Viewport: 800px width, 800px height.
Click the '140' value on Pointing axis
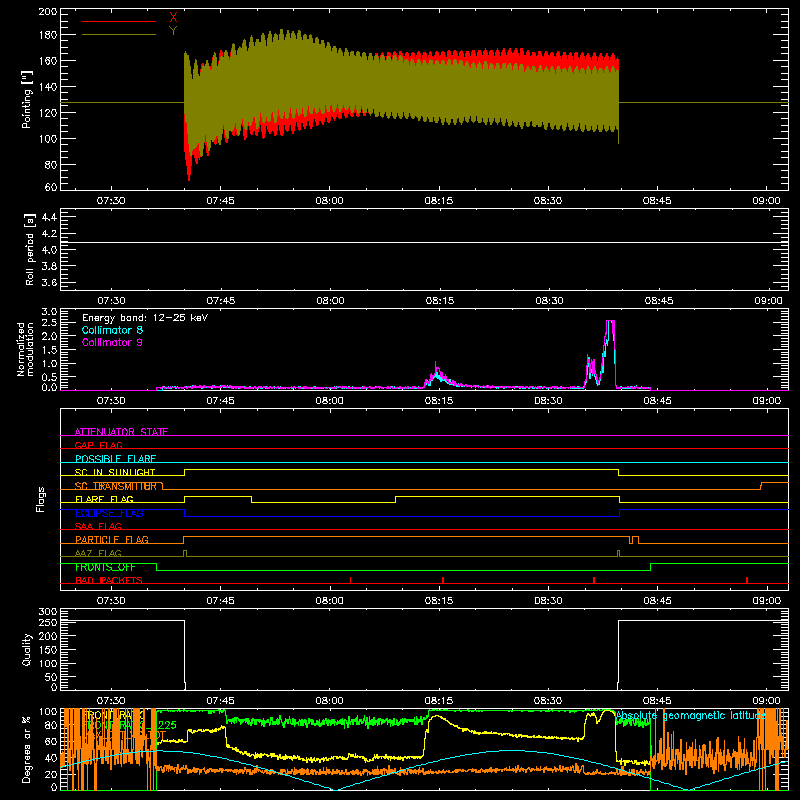(48, 87)
